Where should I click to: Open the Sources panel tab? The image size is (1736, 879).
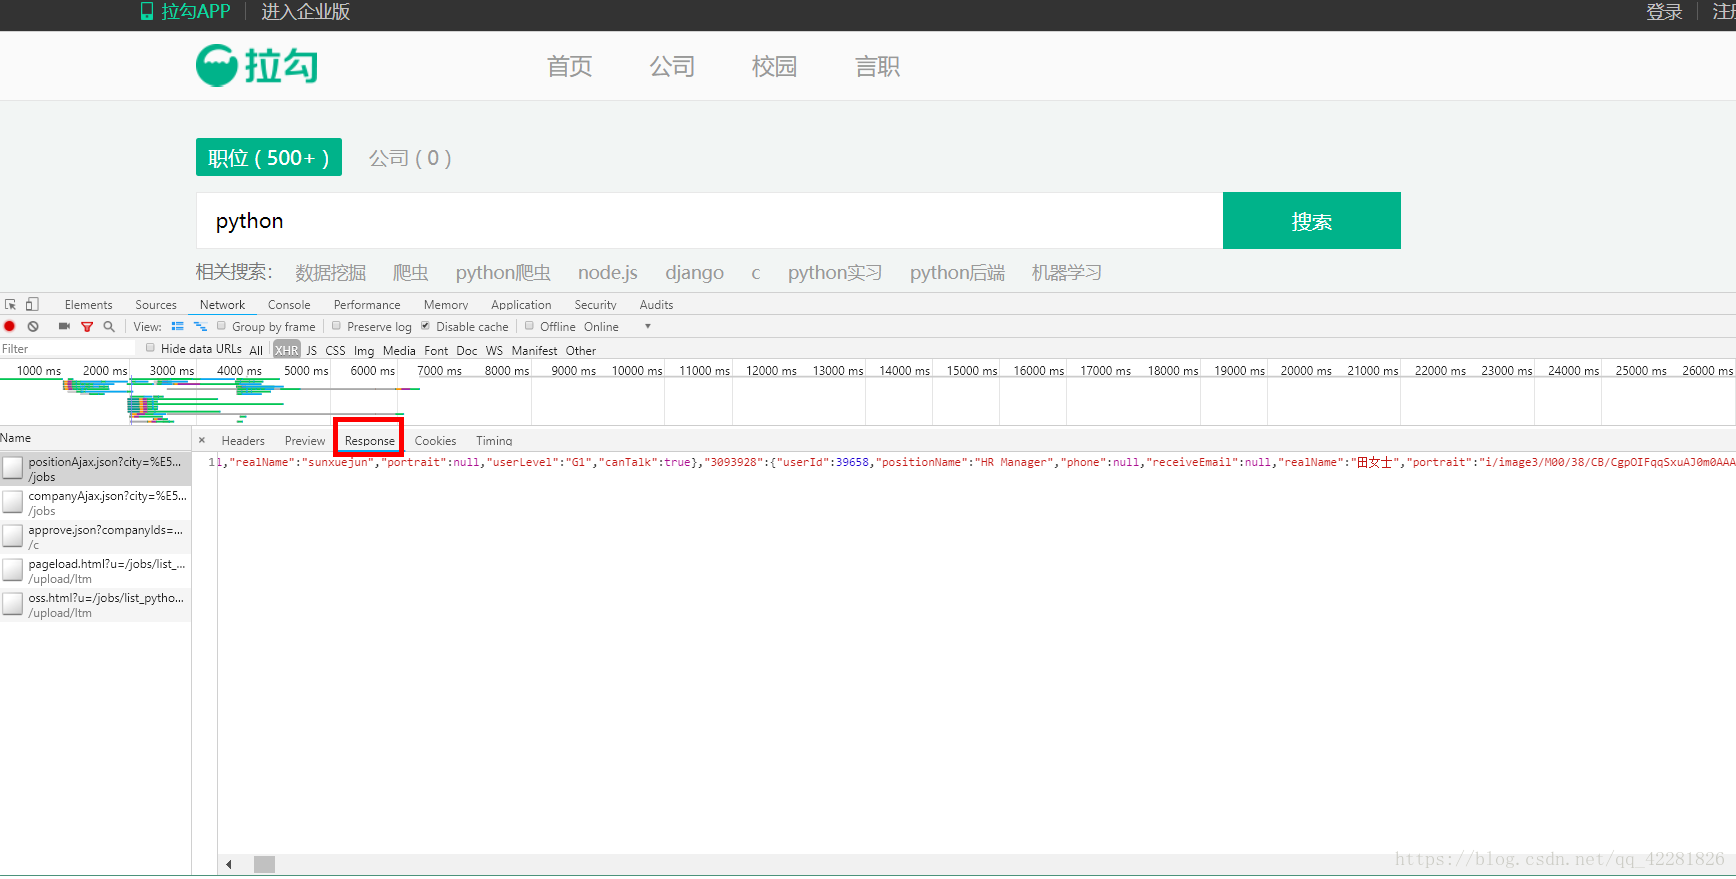tap(156, 305)
